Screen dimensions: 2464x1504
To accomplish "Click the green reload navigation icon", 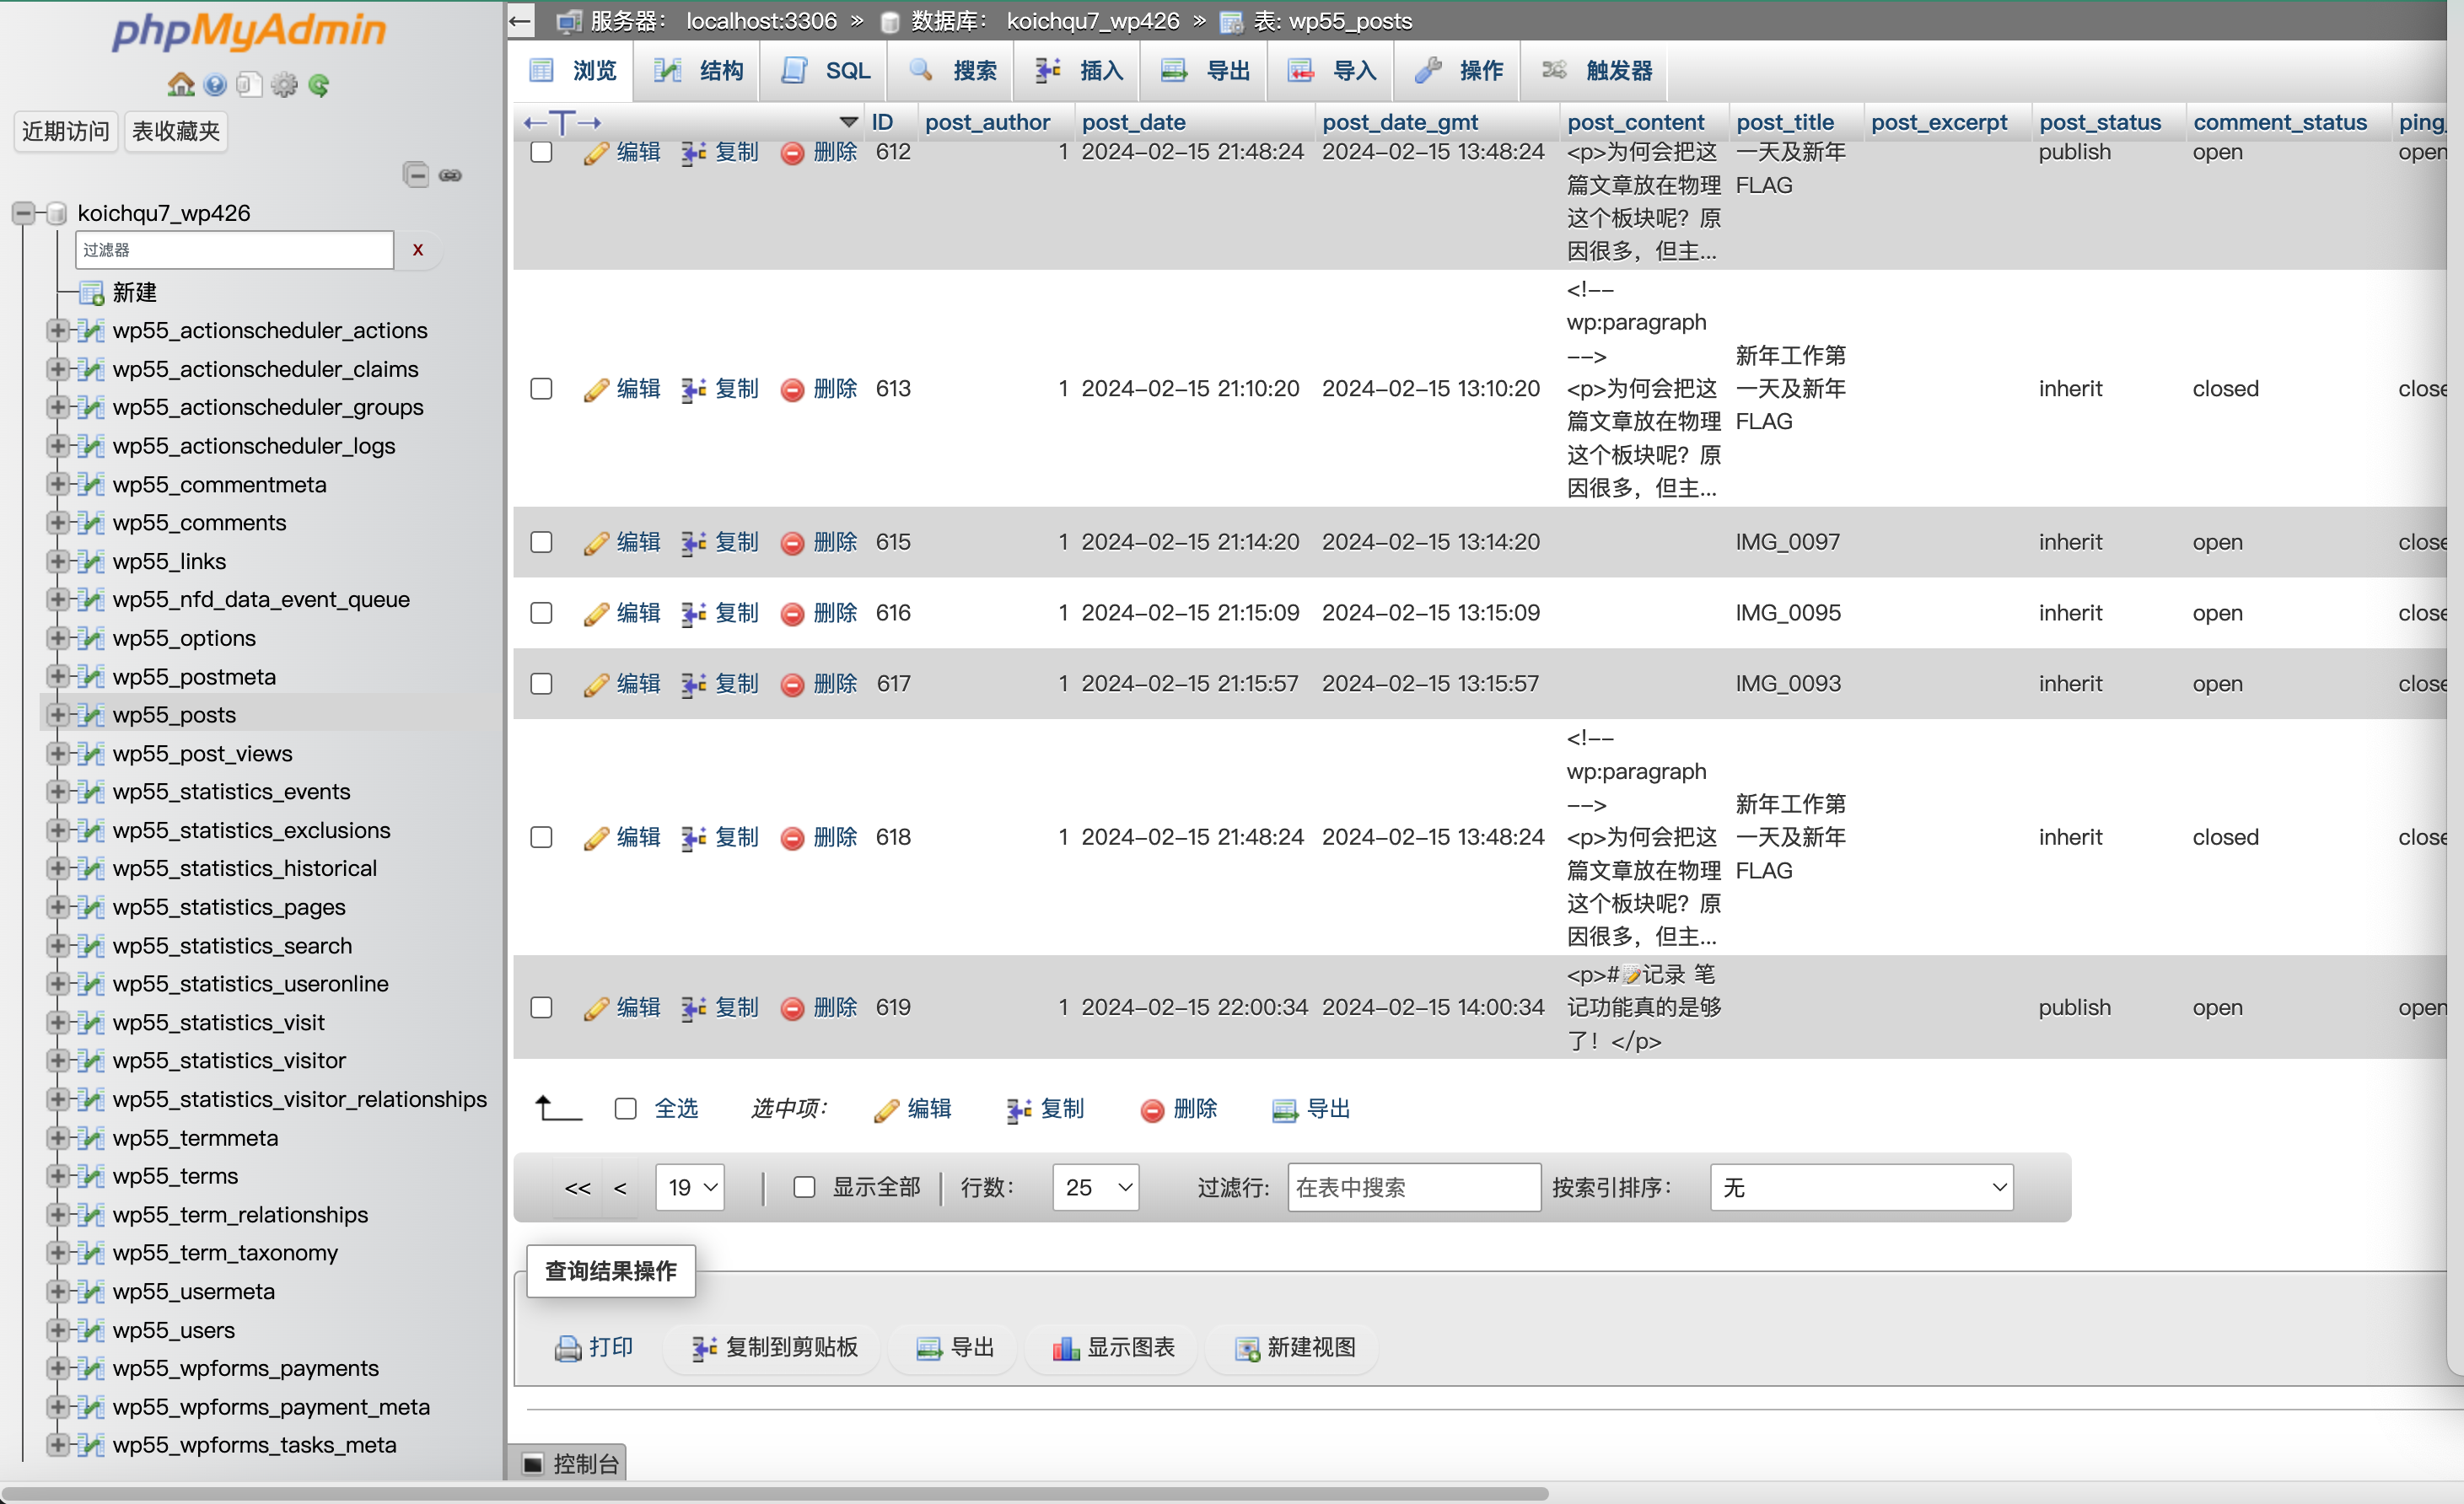I will 319,85.
